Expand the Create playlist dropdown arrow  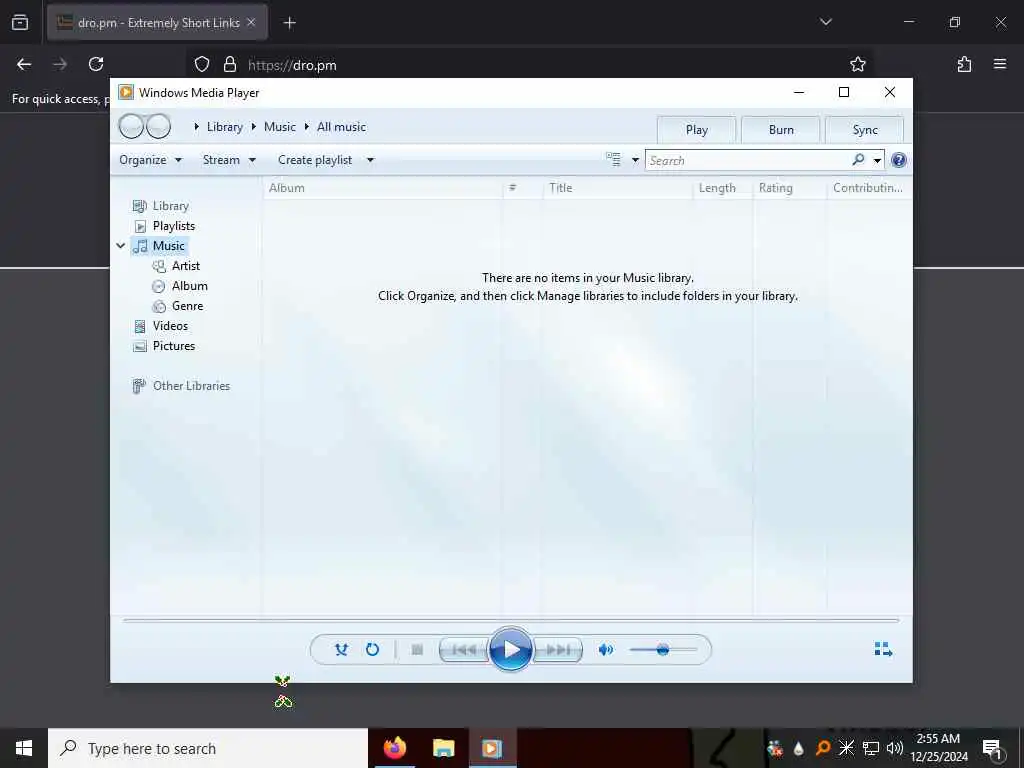click(370, 160)
